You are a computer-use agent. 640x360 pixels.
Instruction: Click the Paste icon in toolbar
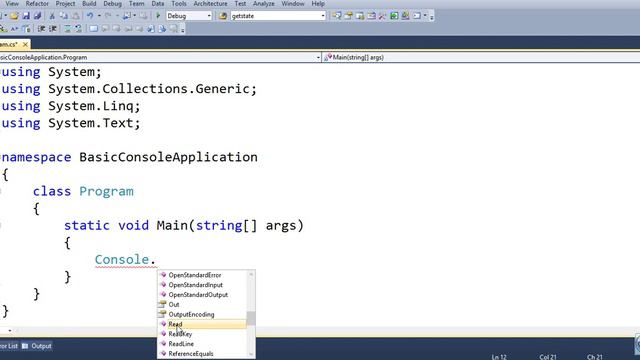pos(76,16)
